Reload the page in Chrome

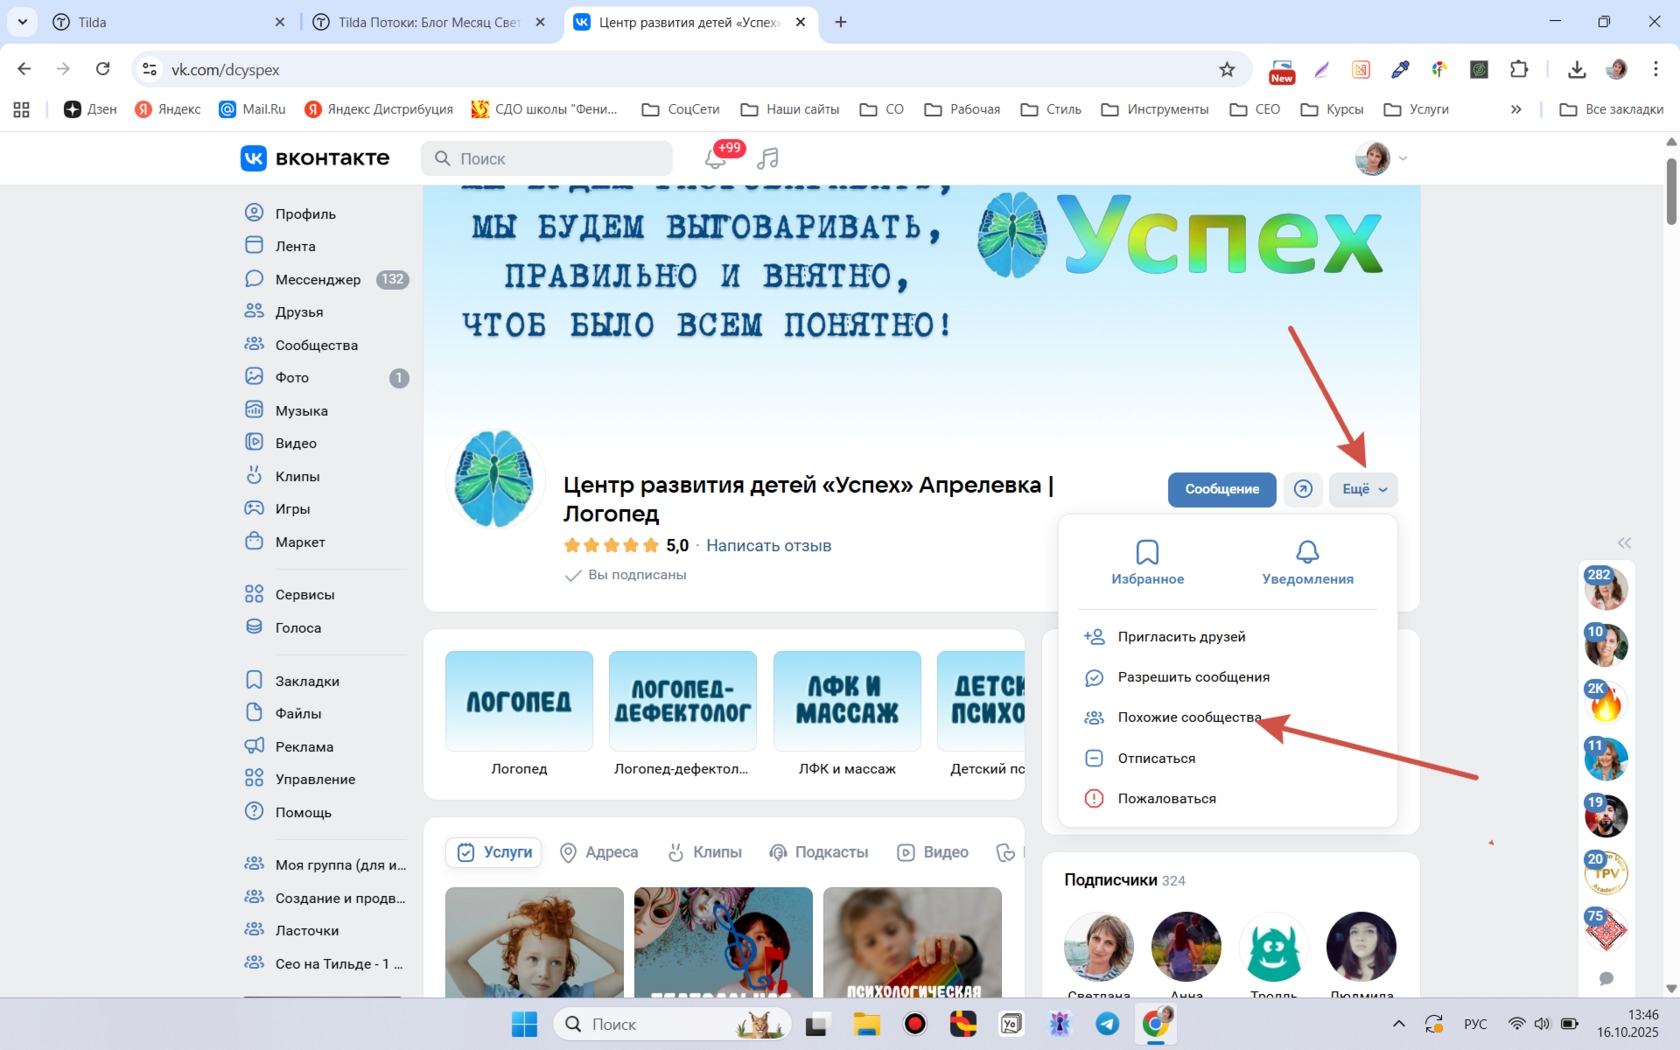(x=102, y=69)
